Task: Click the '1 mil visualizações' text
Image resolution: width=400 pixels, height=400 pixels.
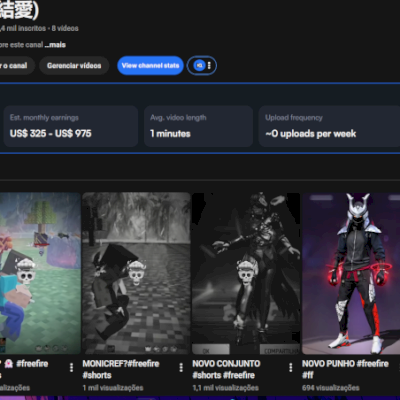Action: pyautogui.click(x=113, y=388)
